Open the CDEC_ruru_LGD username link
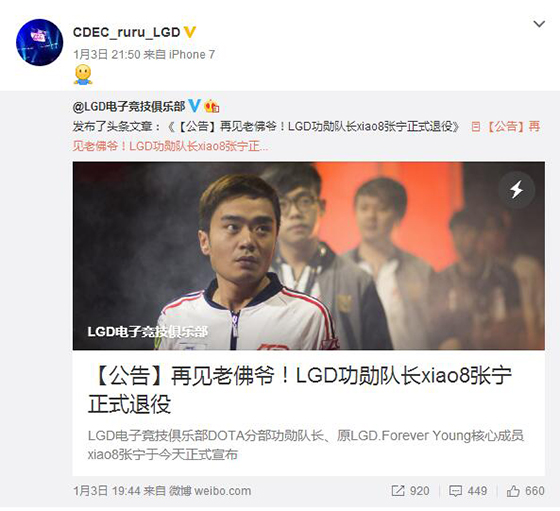Image resolution: width=560 pixels, height=511 pixels. point(126,32)
